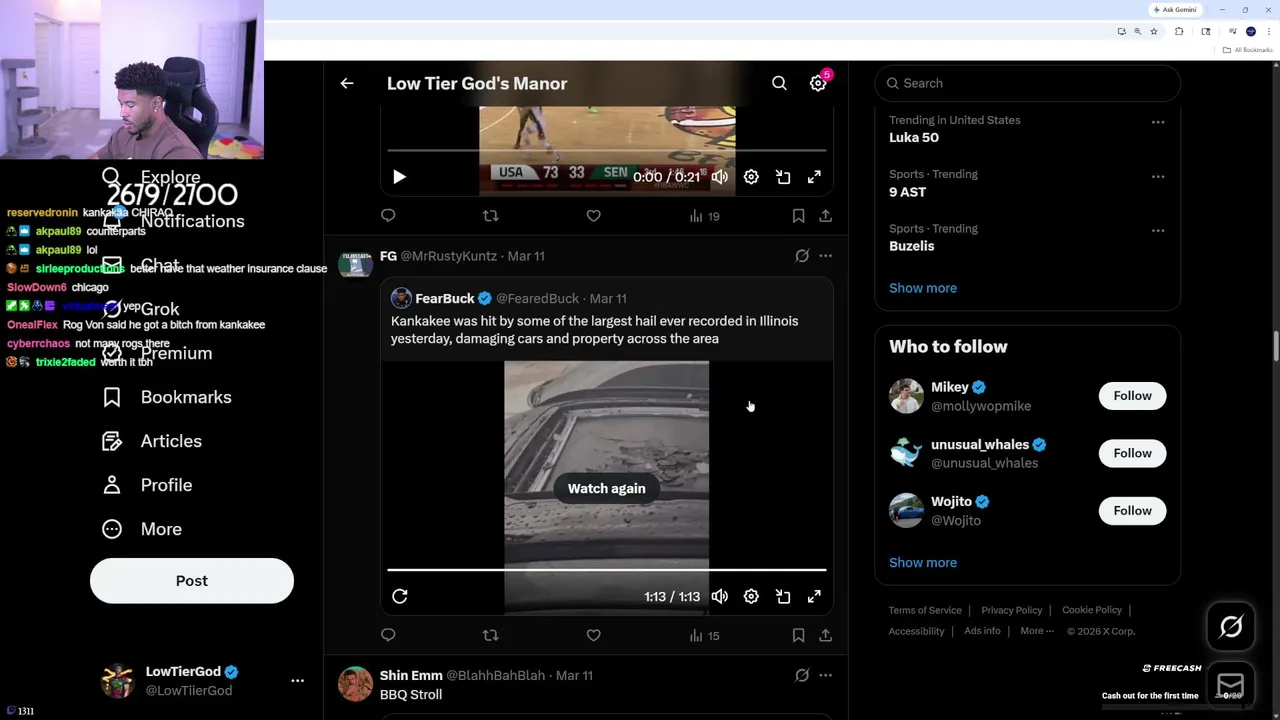This screenshot has height=720, width=1280.
Task: Open playback settings on the hail video
Action: (x=751, y=596)
